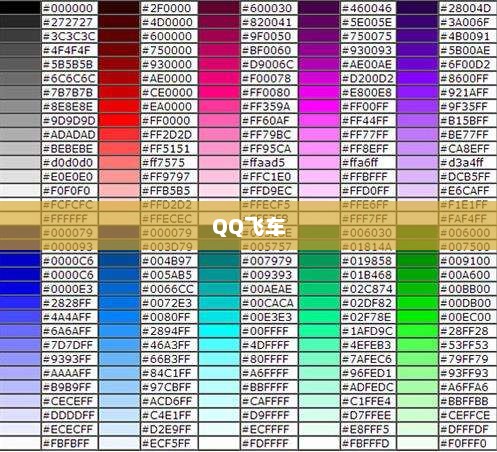497x452 pixels.
Task: Click the hex code #0066CC
Action: [x=168, y=289]
